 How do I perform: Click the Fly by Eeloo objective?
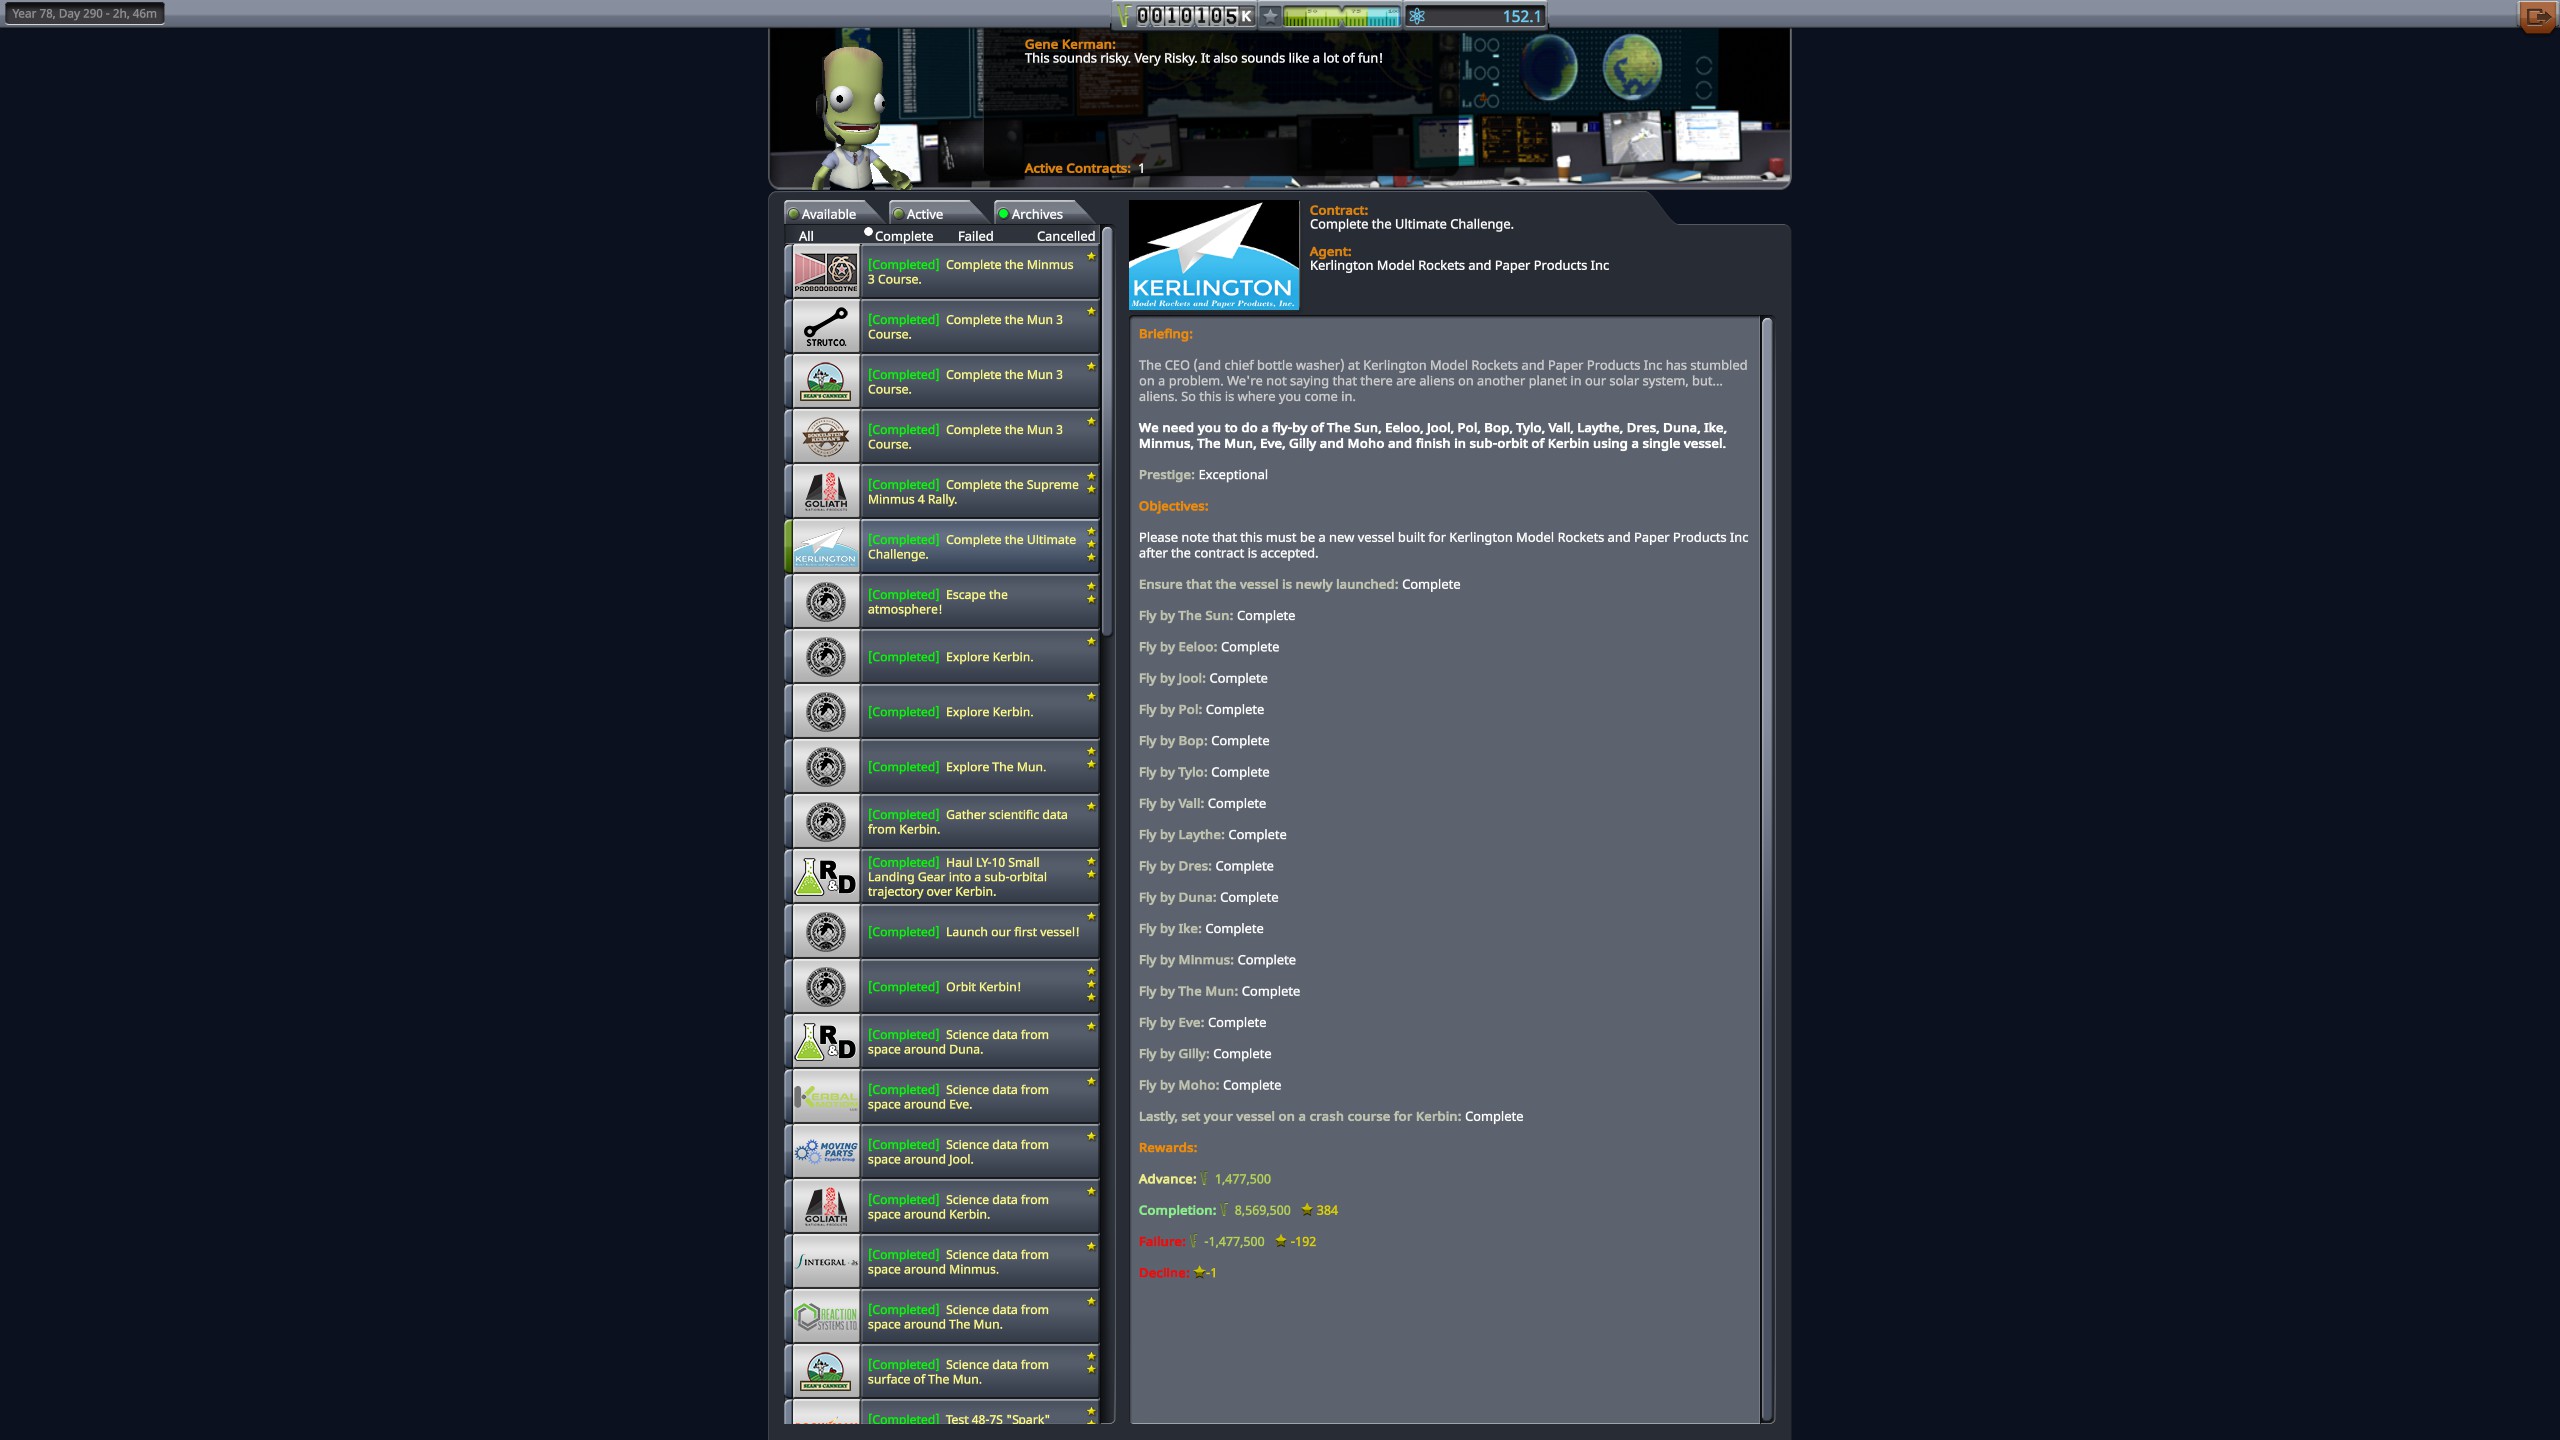(1208, 647)
